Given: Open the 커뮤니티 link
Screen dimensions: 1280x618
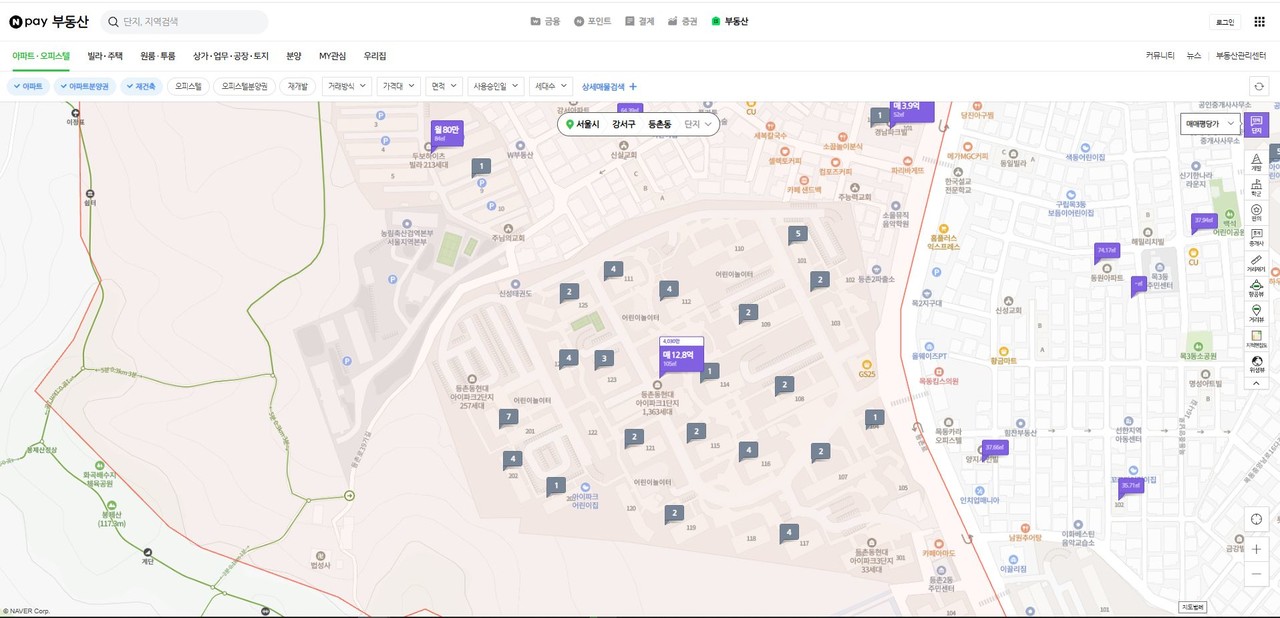Looking at the screenshot, I should pos(1160,56).
